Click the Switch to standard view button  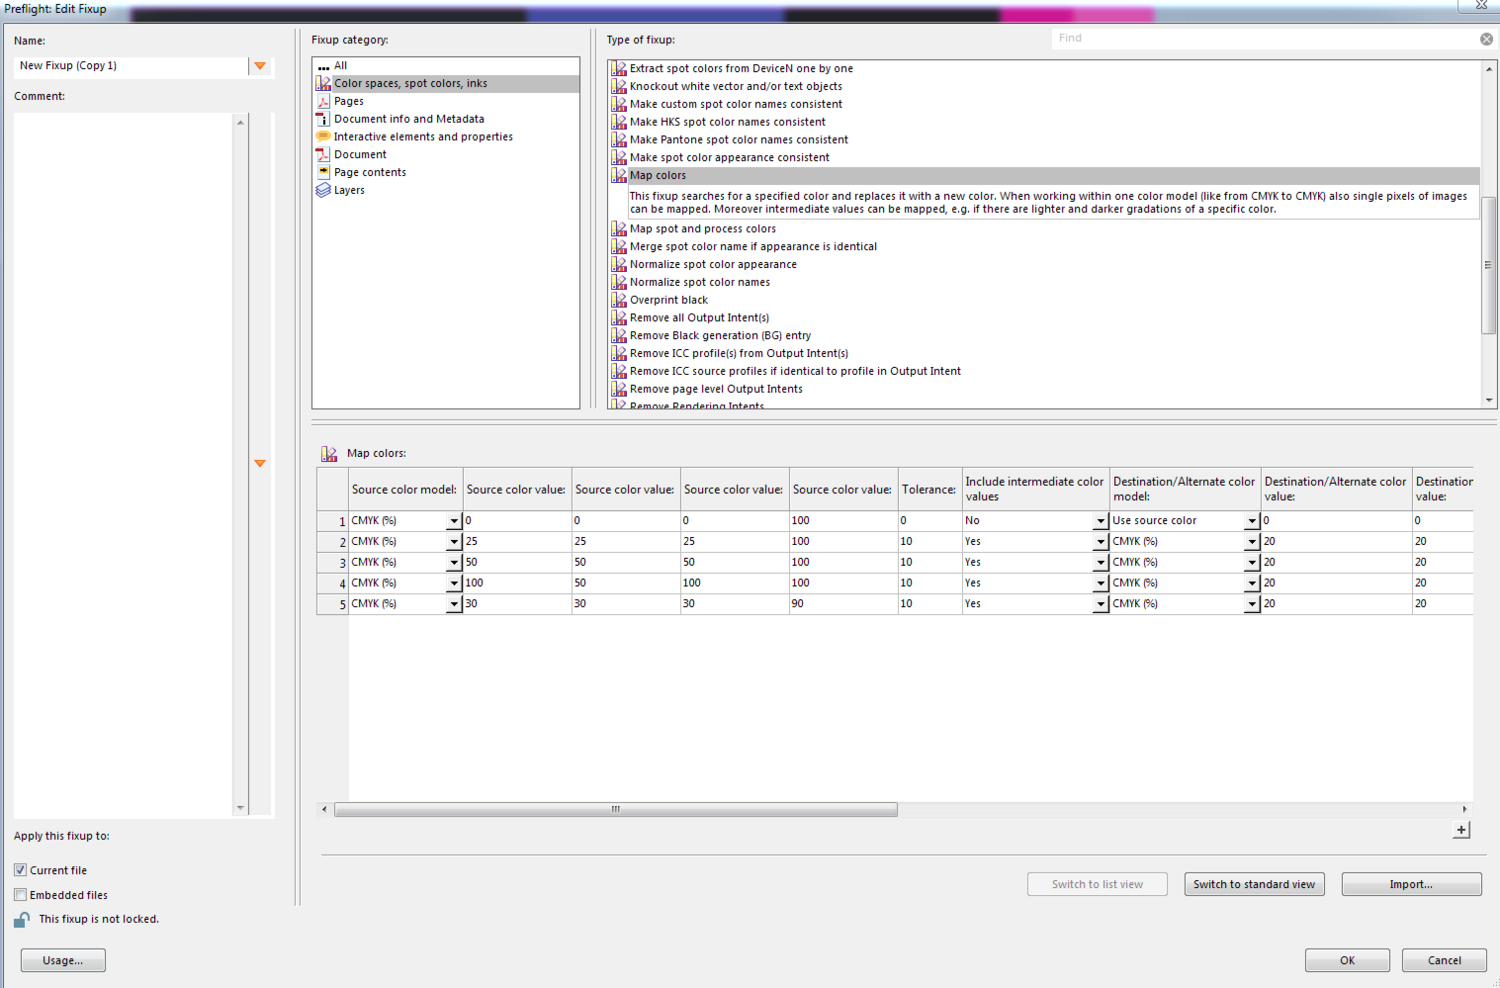[x=1254, y=884]
